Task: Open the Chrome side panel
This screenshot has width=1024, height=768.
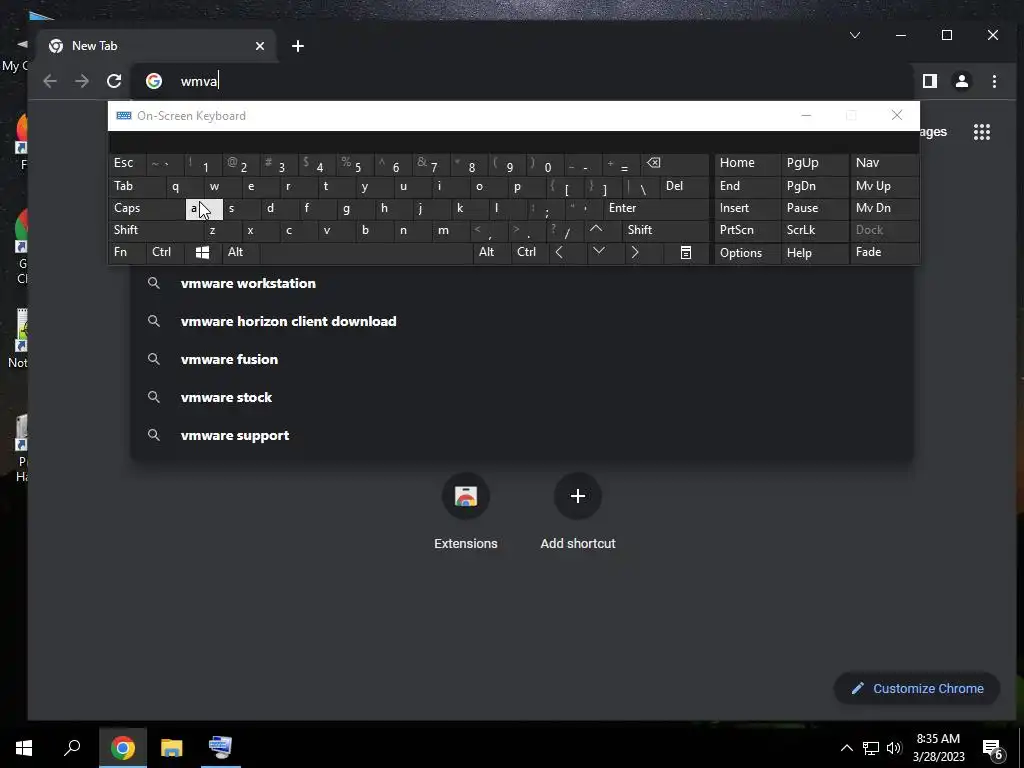Action: tap(929, 81)
